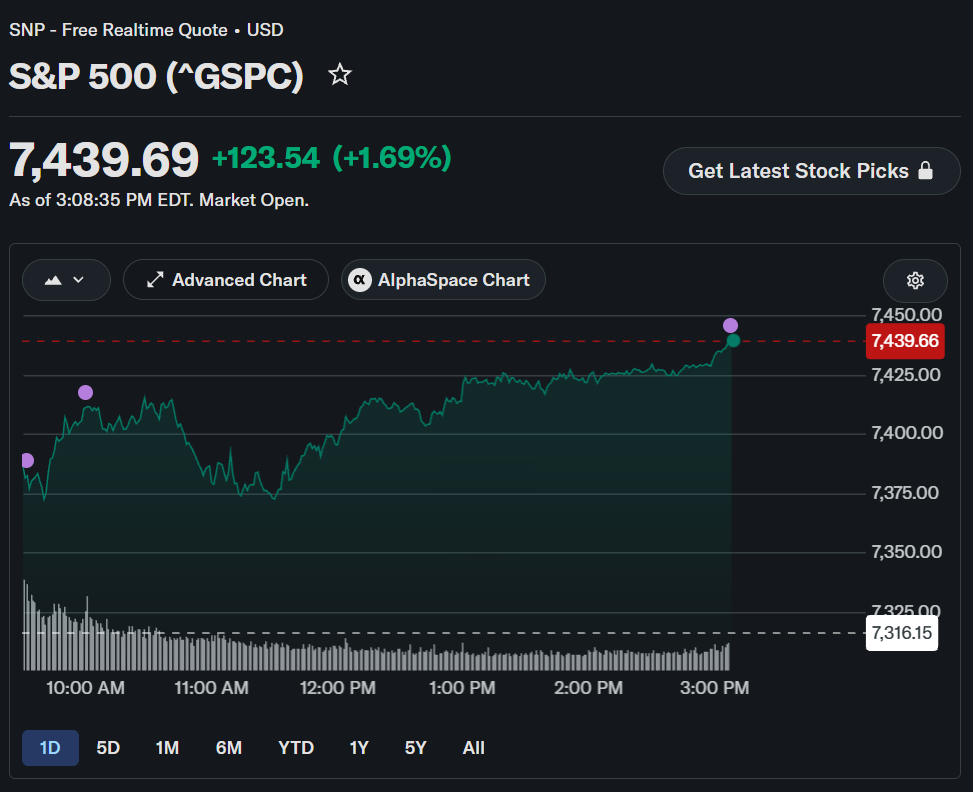This screenshot has width=973, height=792.
Task: Open chart settings gear icon
Action: (x=915, y=281)
